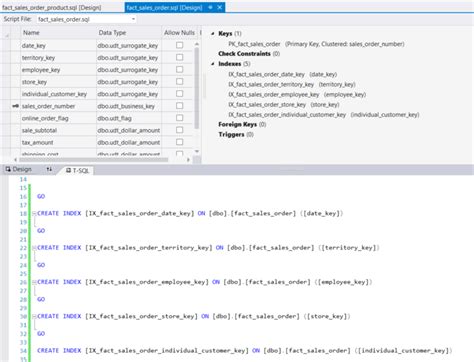474x362 pixels.
Task: Select the fact_sales_order.sql Design tab
Action: tap(164, 7)
